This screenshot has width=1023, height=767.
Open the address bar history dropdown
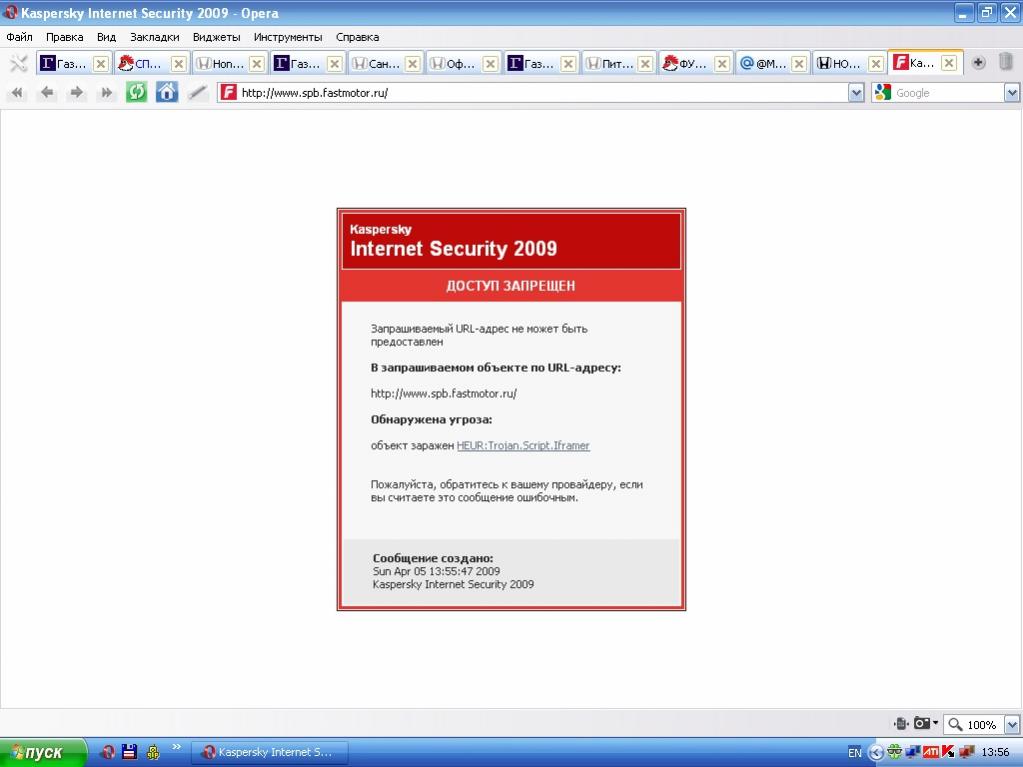pyautogui.click(x=857, y=93)
